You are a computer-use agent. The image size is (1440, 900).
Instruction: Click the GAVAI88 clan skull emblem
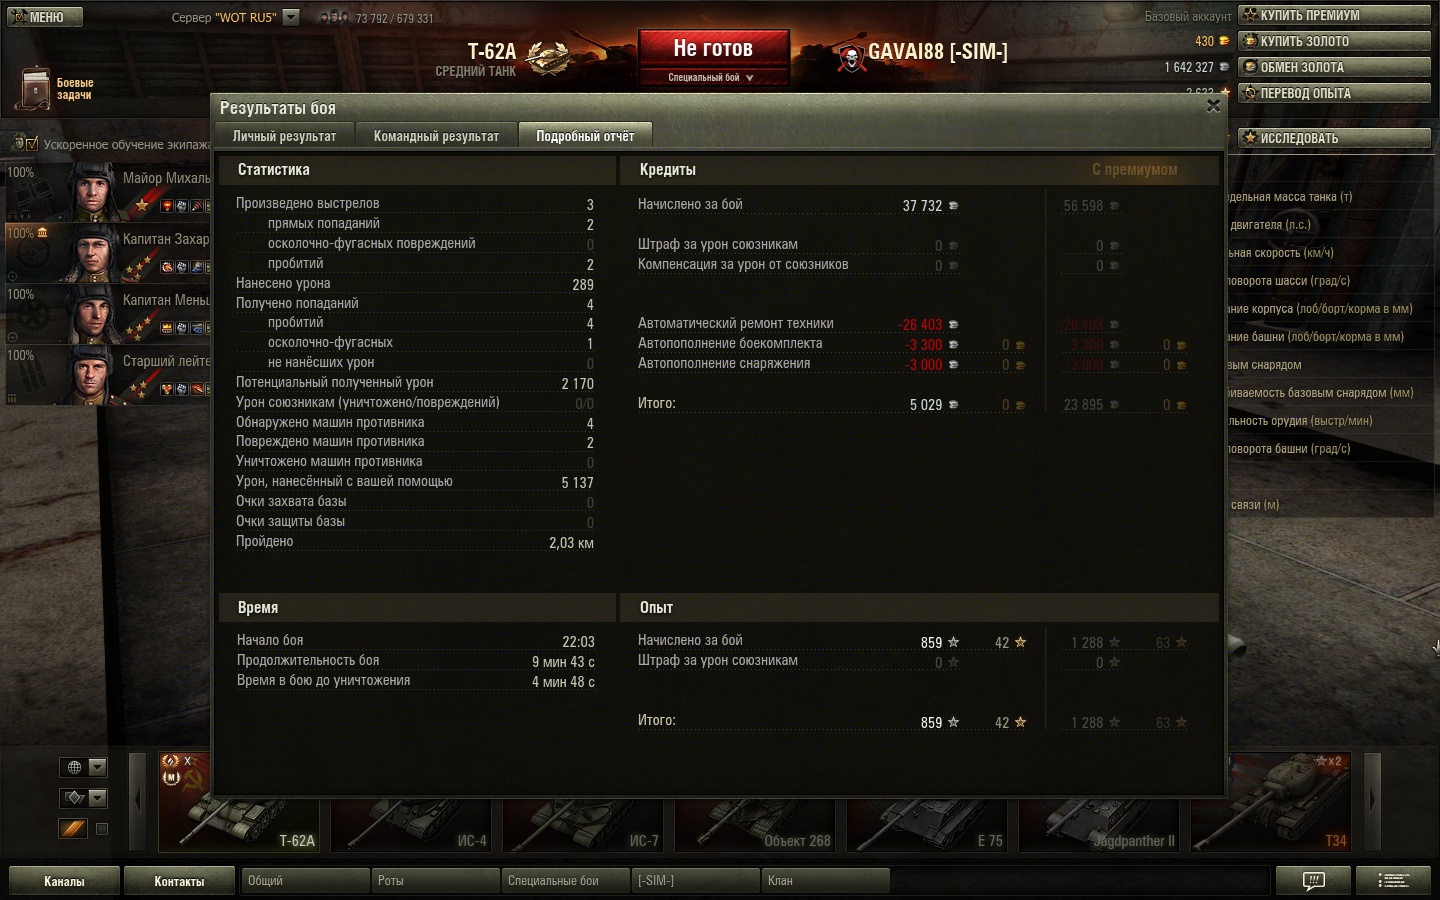pos(851,58)
